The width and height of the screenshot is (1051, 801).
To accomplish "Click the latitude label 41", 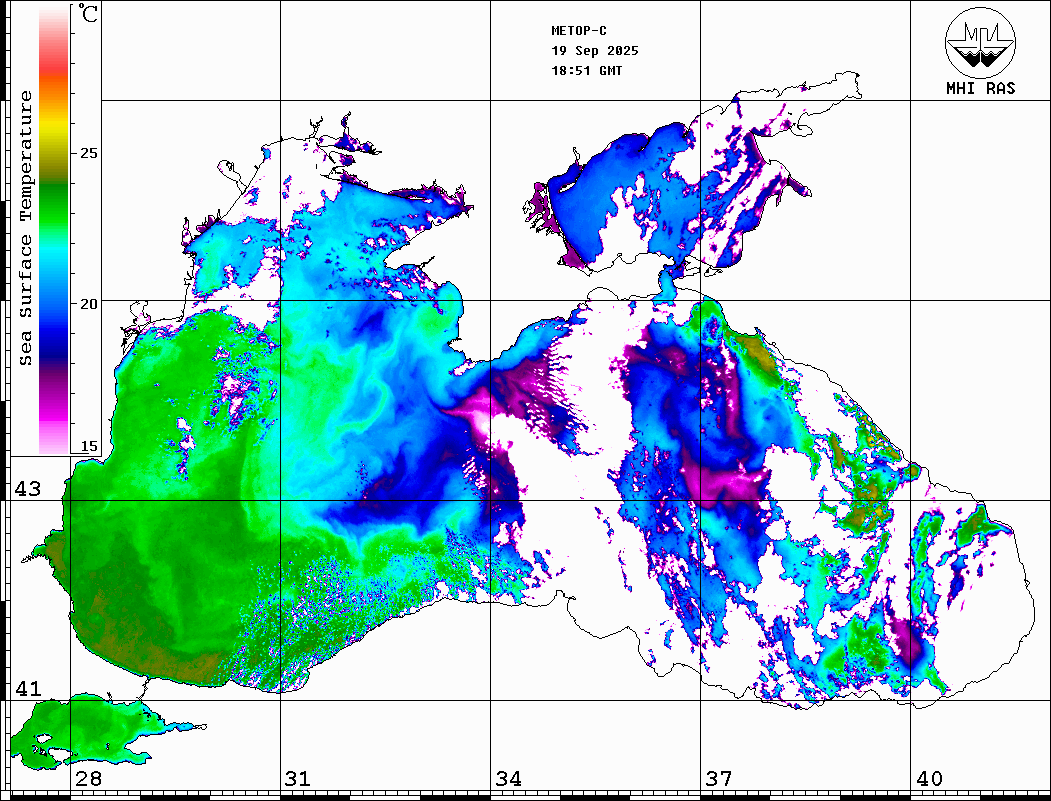I will click(x=27, y=689).
